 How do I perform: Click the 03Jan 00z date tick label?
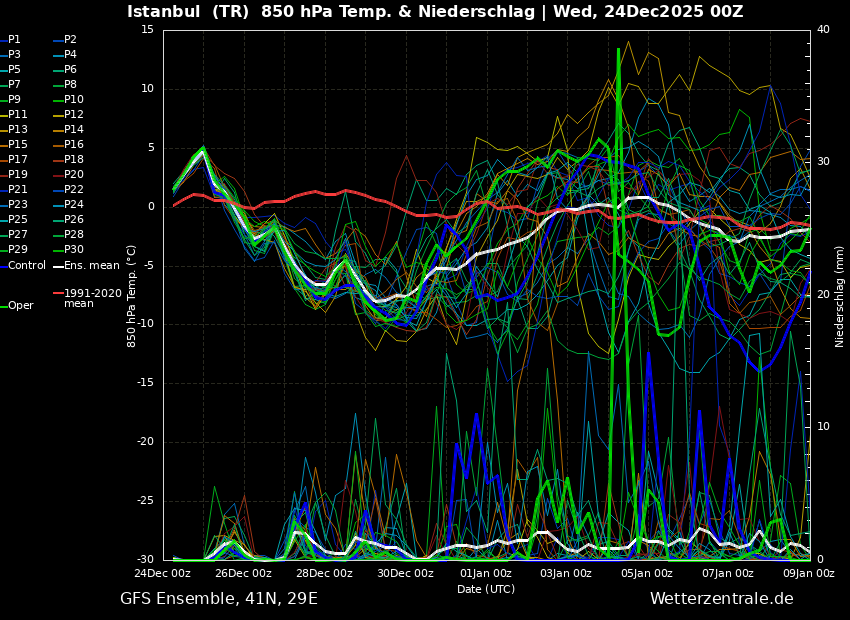(x=566, y=573)
